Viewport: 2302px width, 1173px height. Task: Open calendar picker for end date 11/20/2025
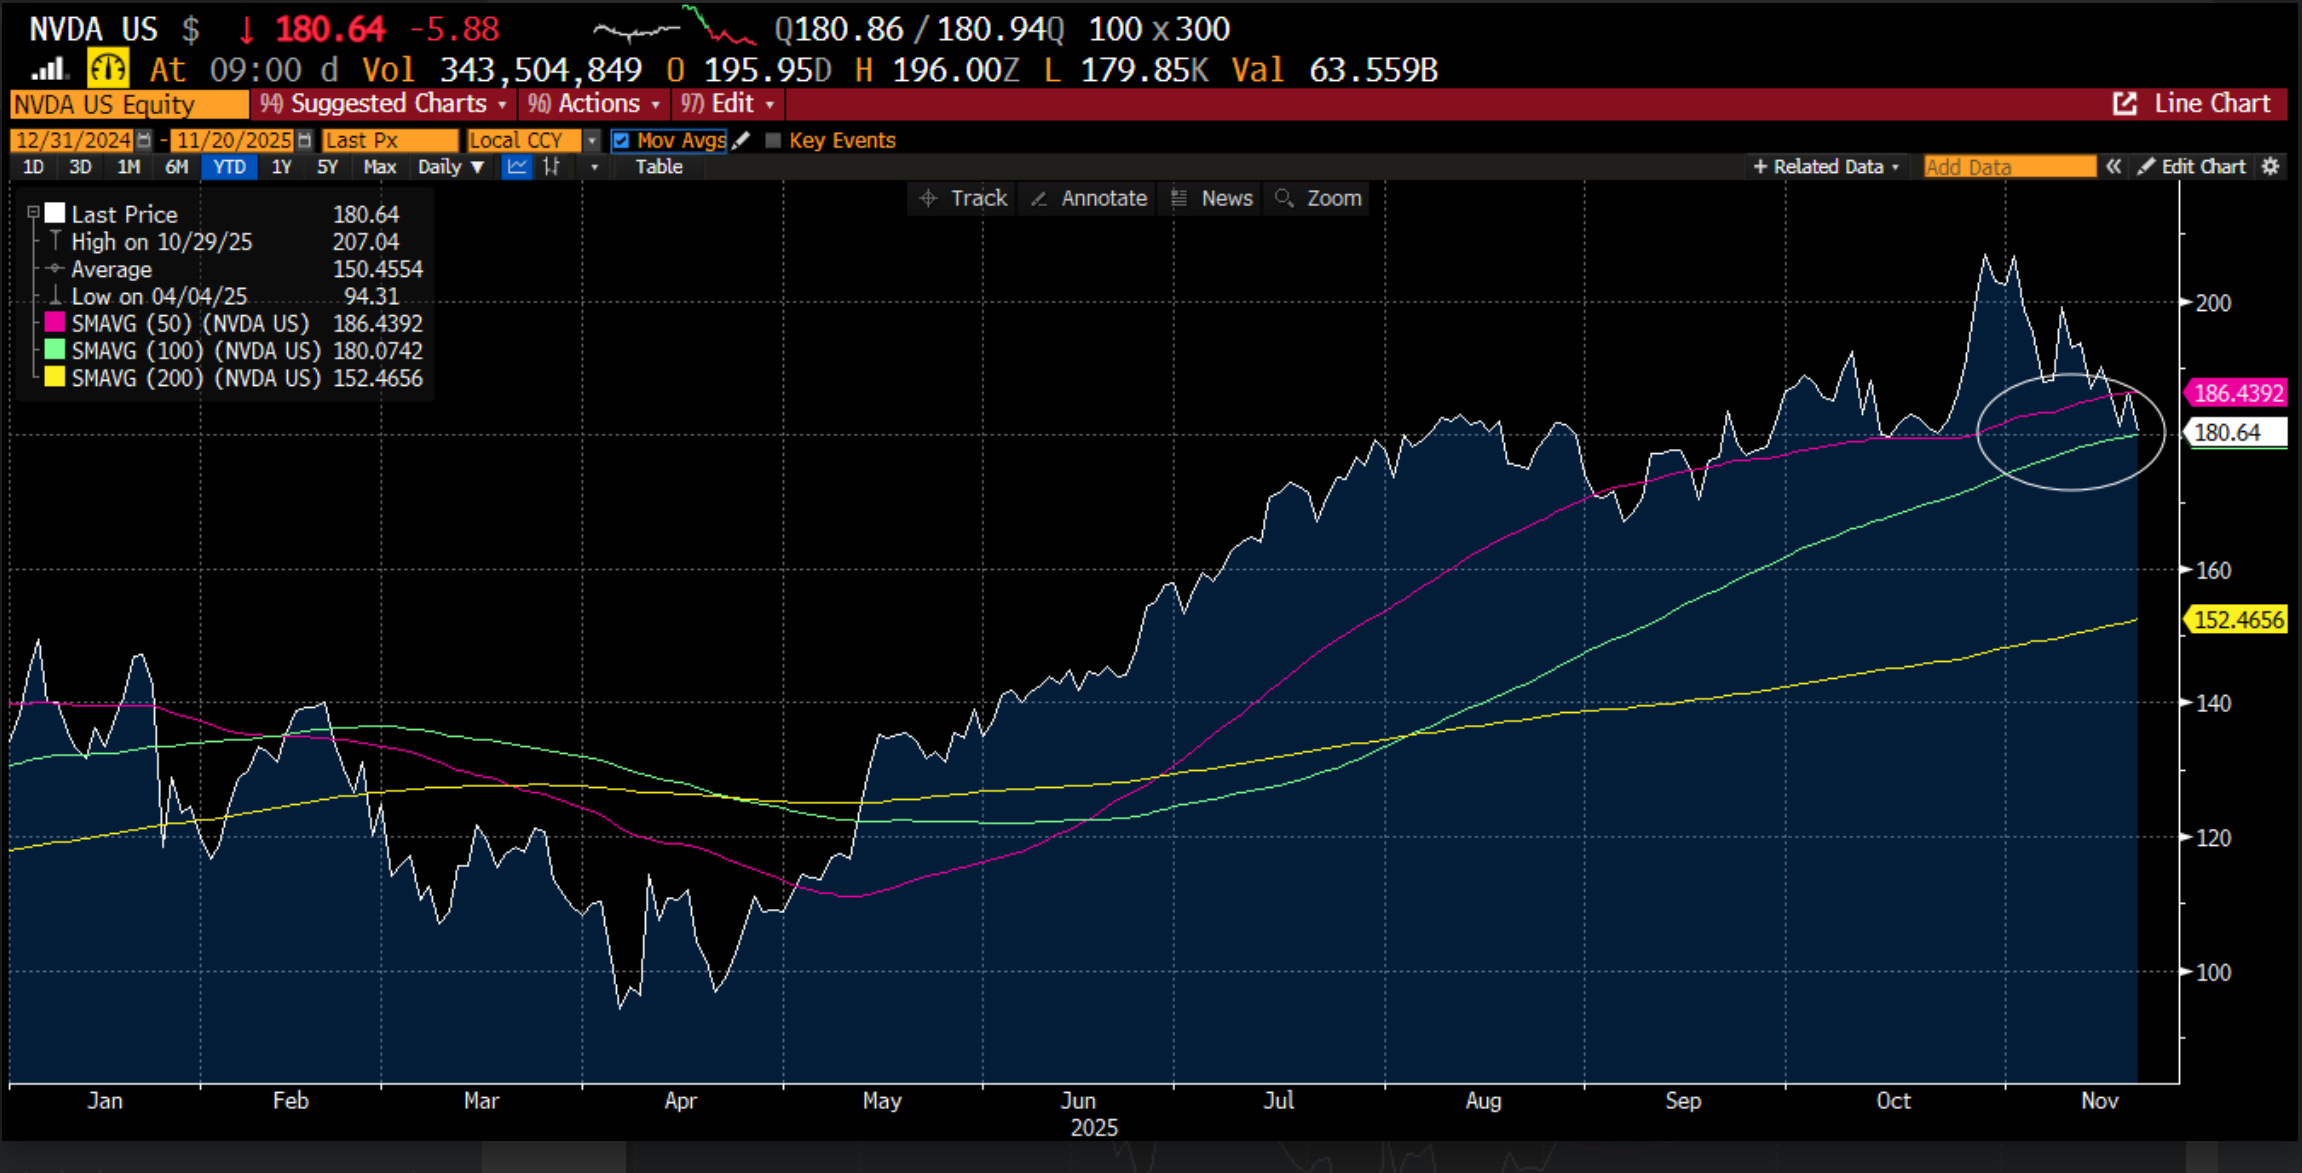304,140
